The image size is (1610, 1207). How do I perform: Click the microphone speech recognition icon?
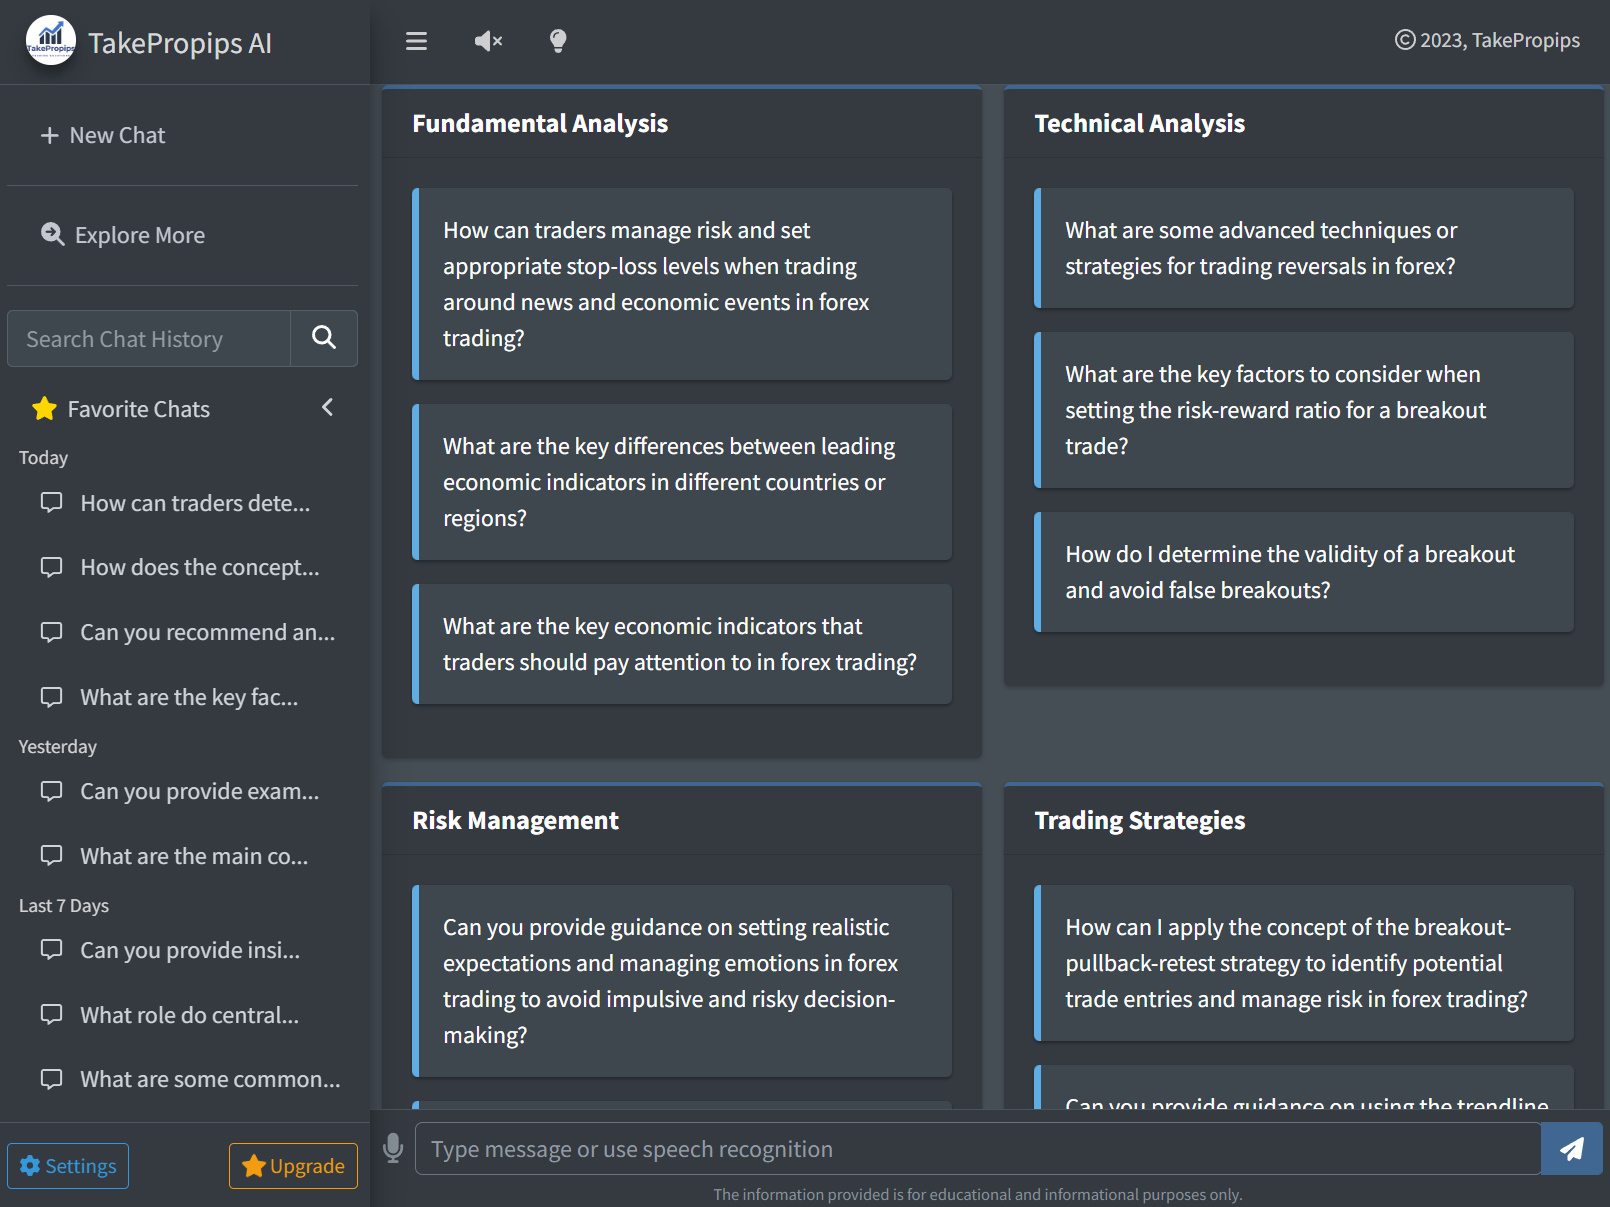coord(393,1148)
